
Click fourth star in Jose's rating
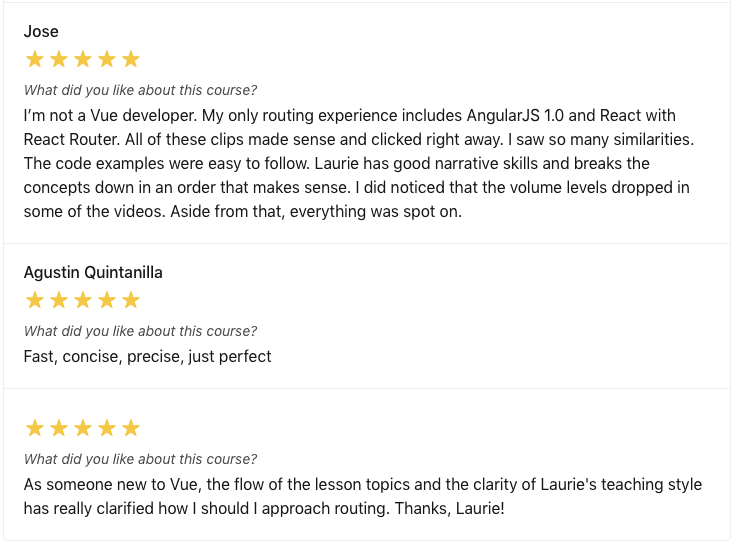click(107, 59)
